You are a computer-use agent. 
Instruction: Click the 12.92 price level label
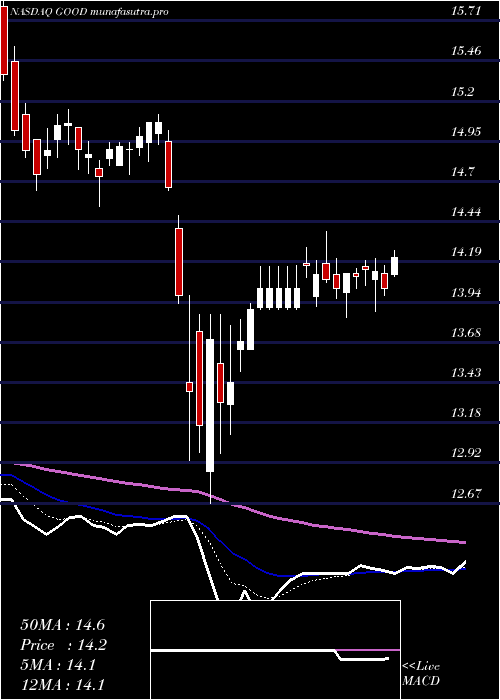(466, 453)
